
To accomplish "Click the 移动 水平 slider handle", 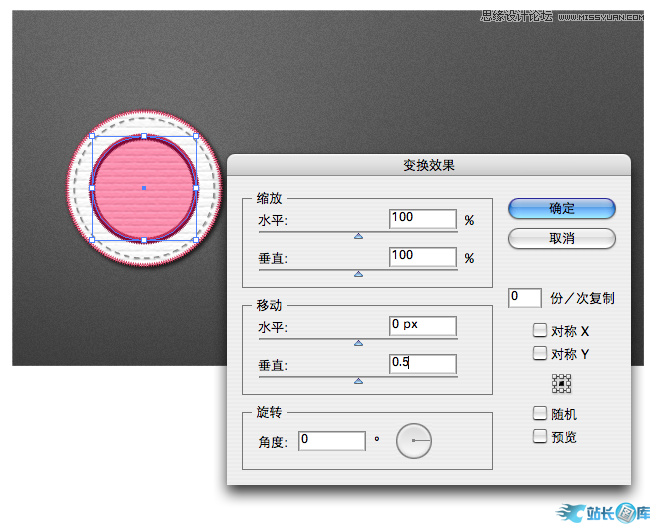I will [358, 343].
